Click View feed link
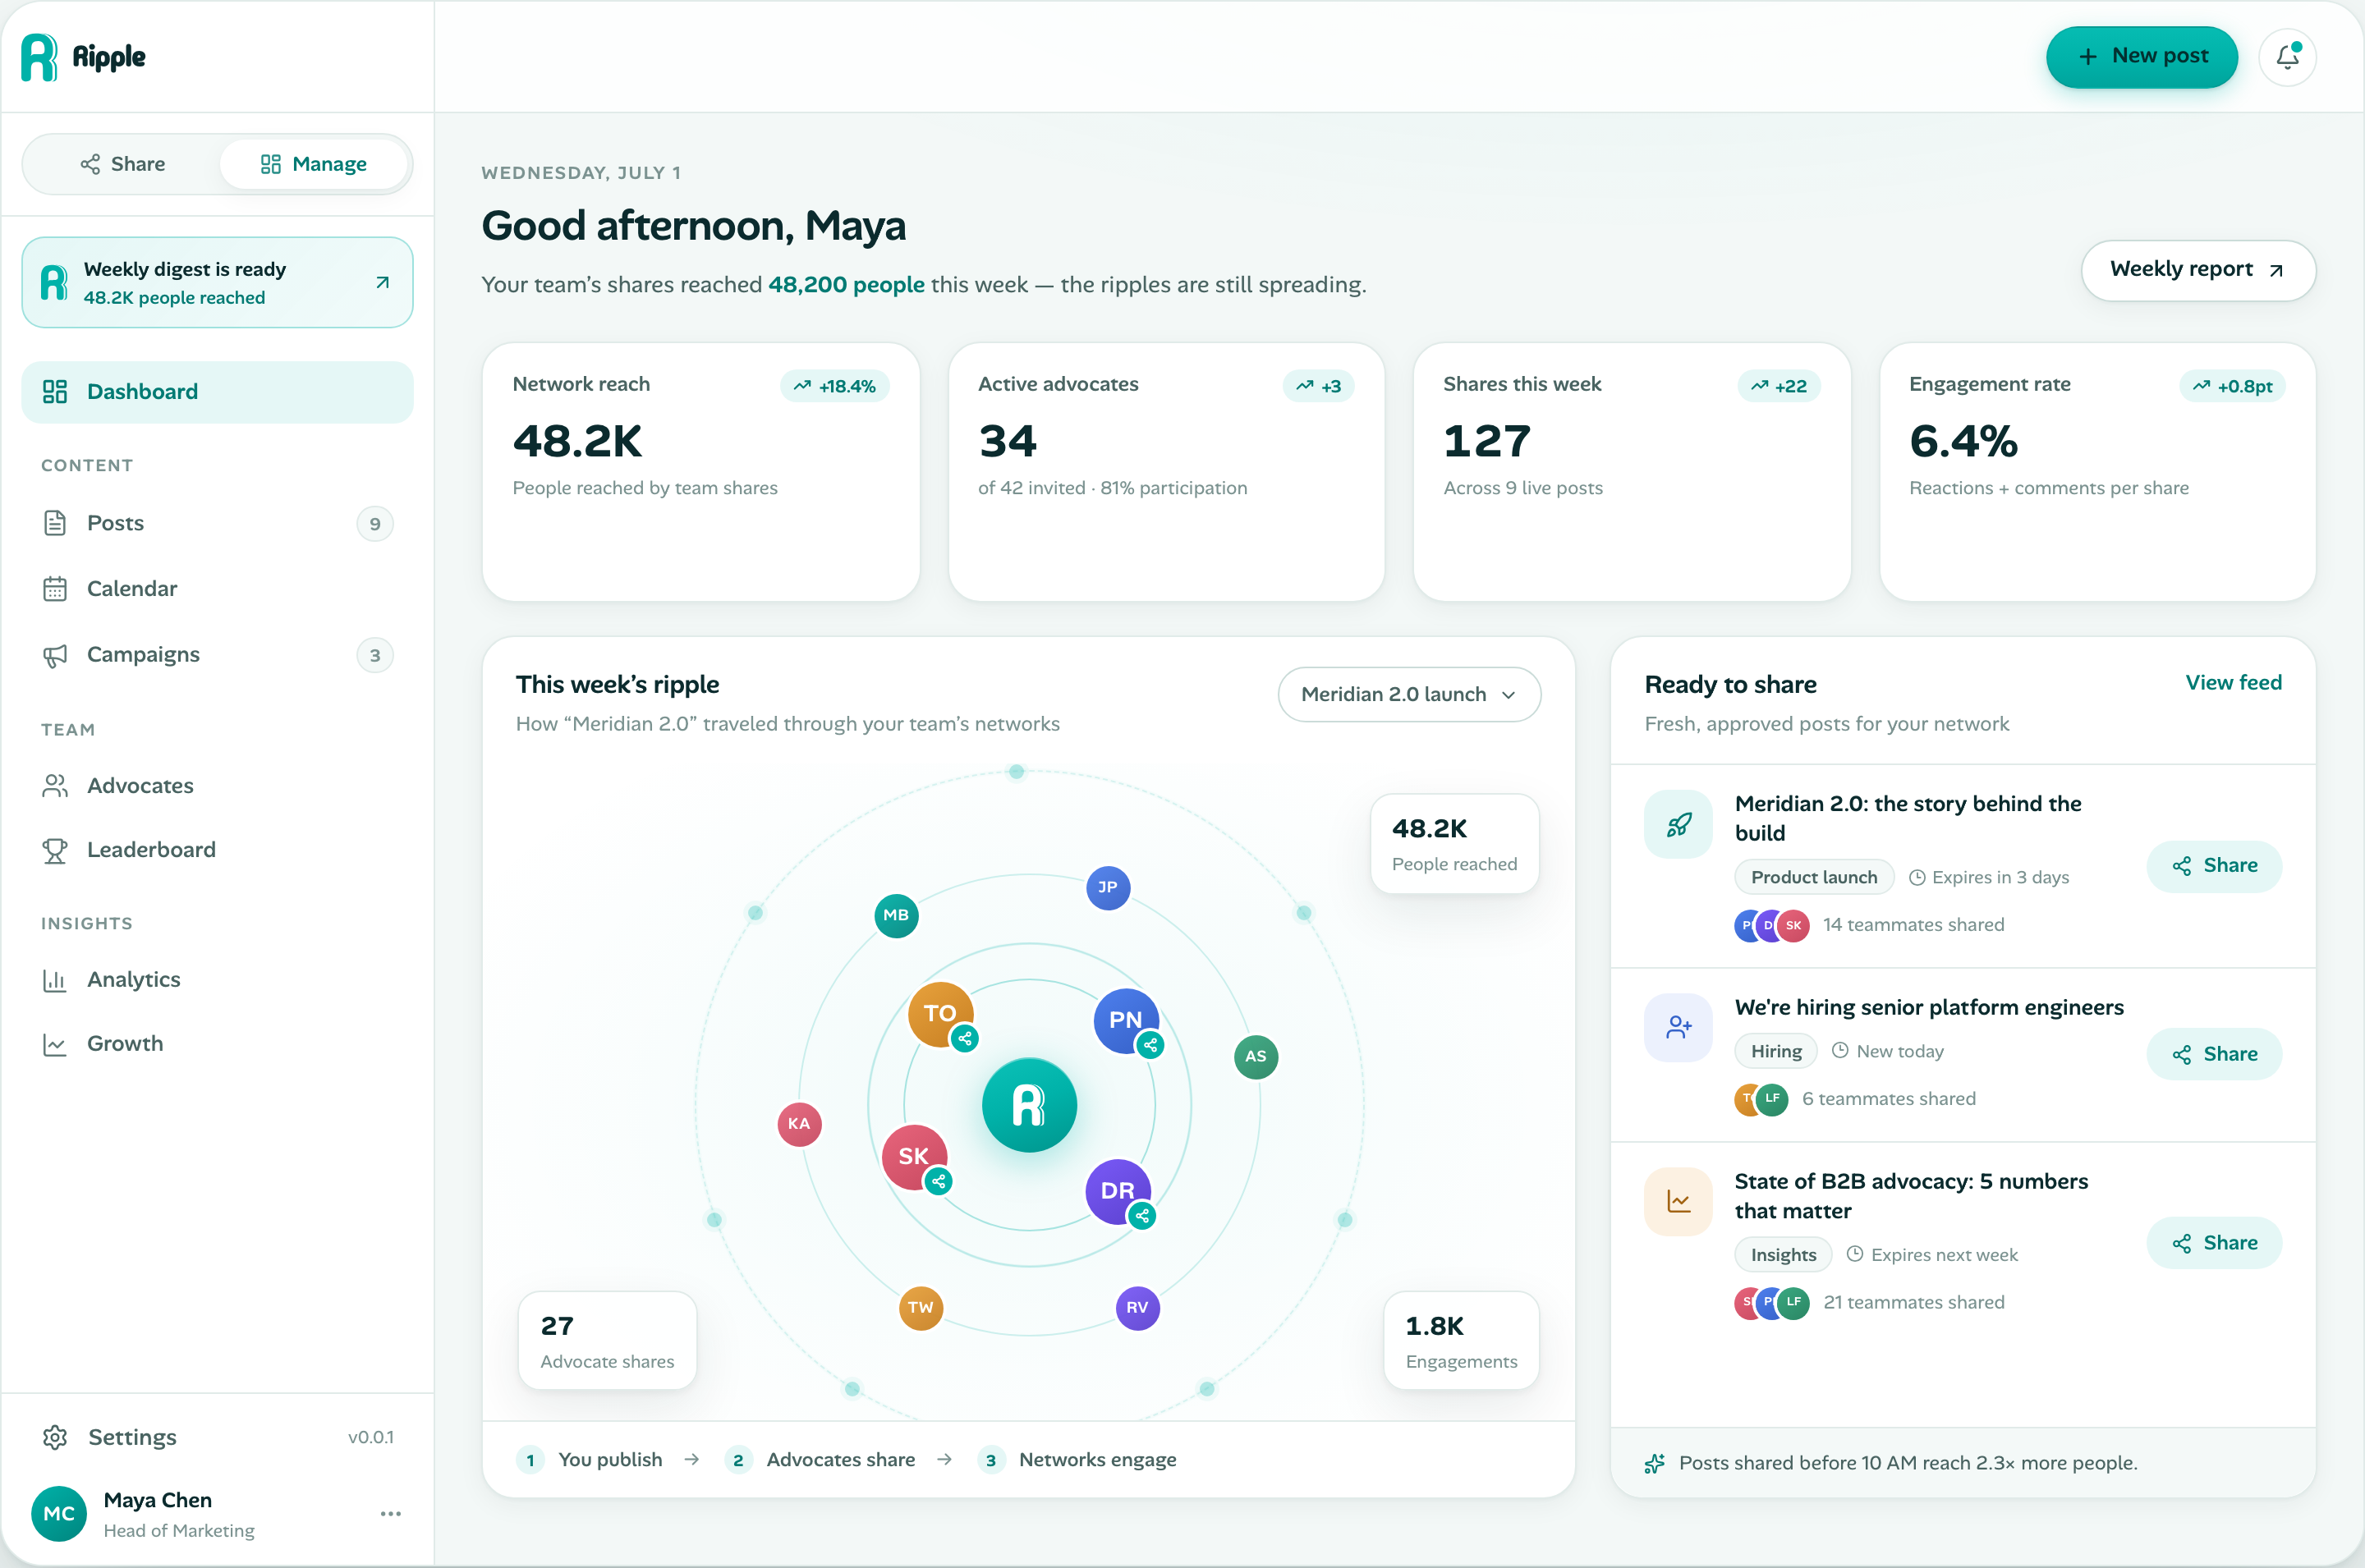This screenshot has height=1568, width=2365. pos(2233,683)
